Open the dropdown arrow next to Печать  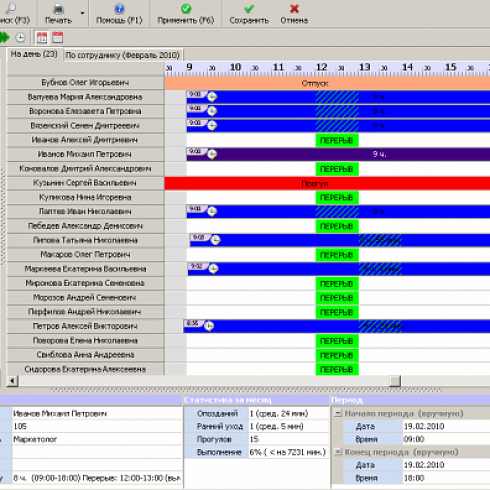pos(82,14)
